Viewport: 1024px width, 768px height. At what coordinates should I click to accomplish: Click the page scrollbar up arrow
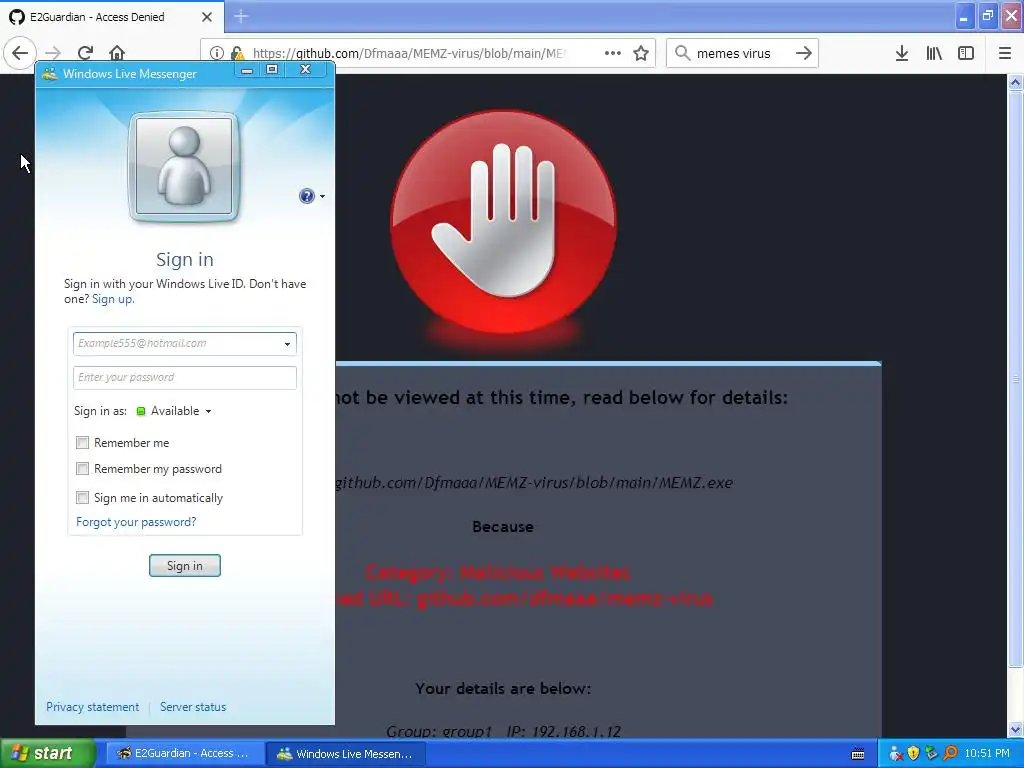[1015, 82]
